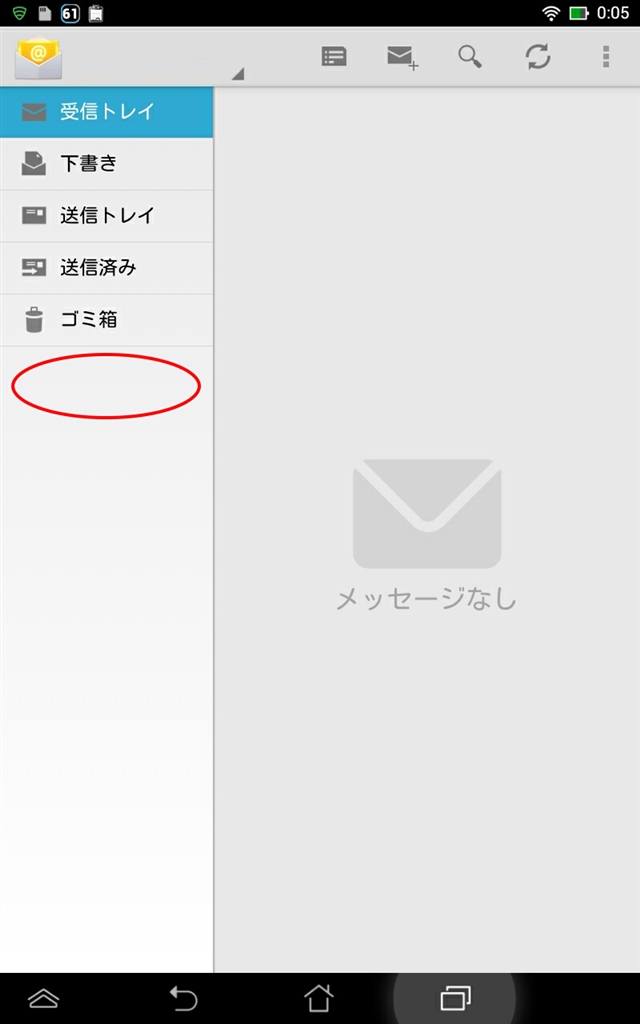
Task: Open the search magnifier icon
Action: pos(470,57)
